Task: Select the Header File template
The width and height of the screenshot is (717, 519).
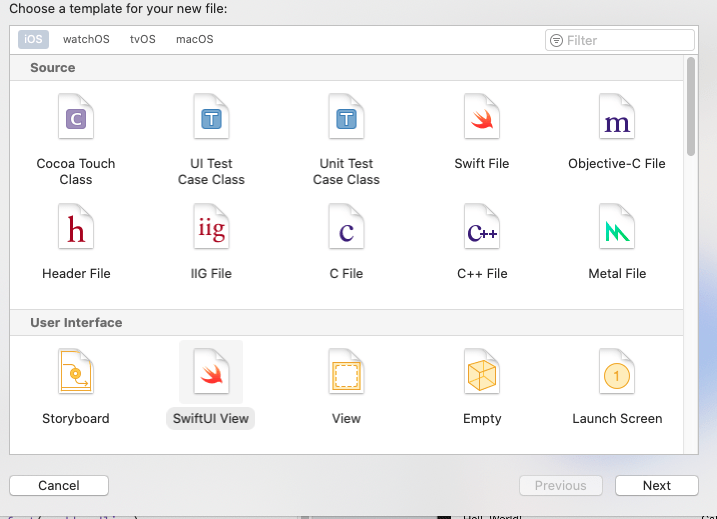Action: click(76, 232)
